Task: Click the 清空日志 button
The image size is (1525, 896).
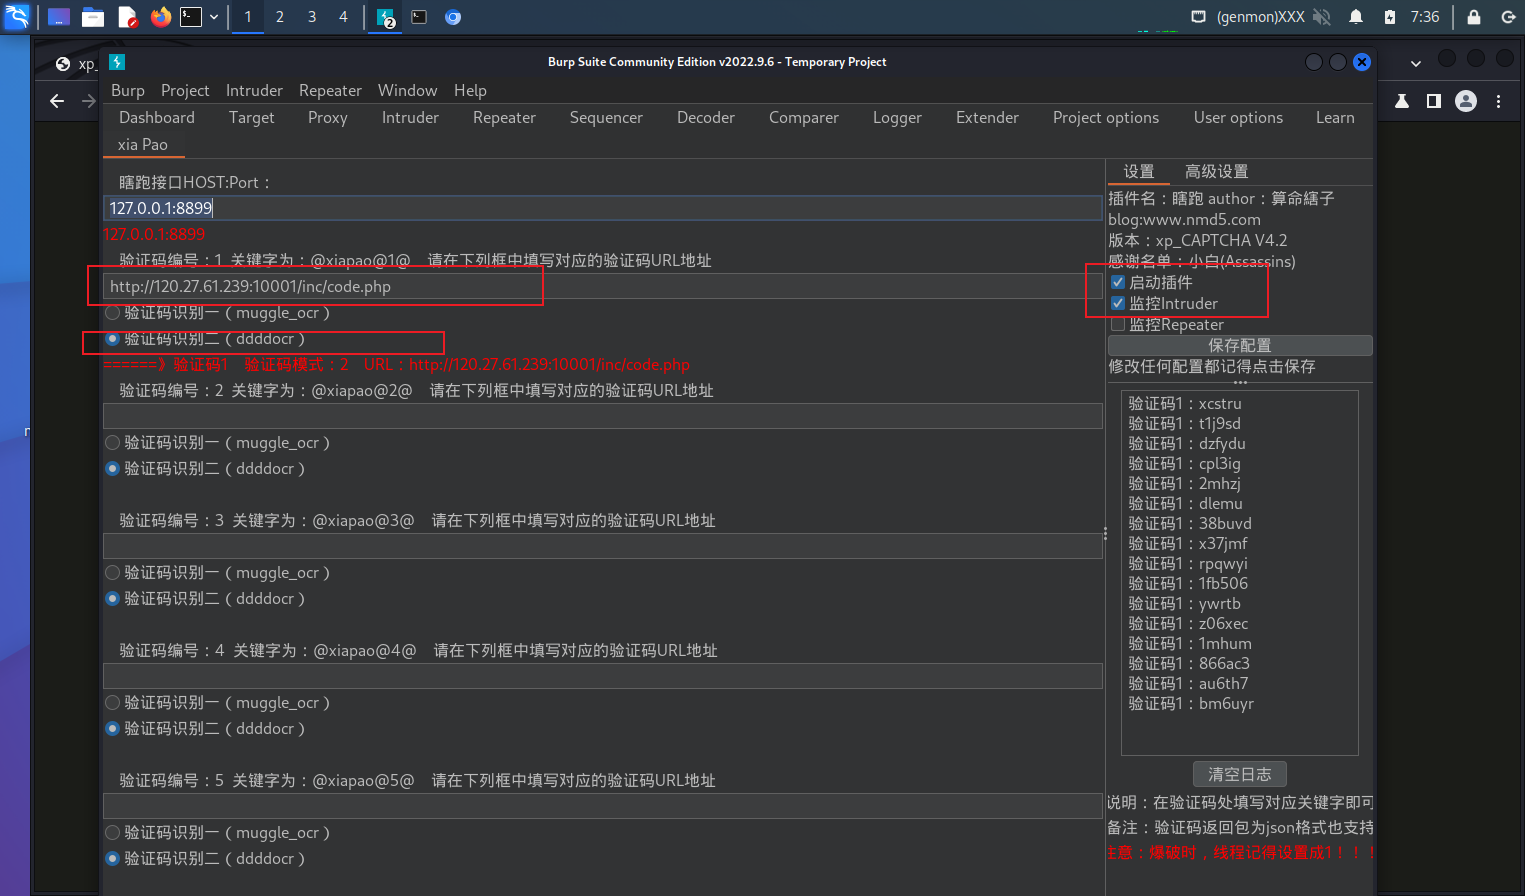Action: (1240, 774)
